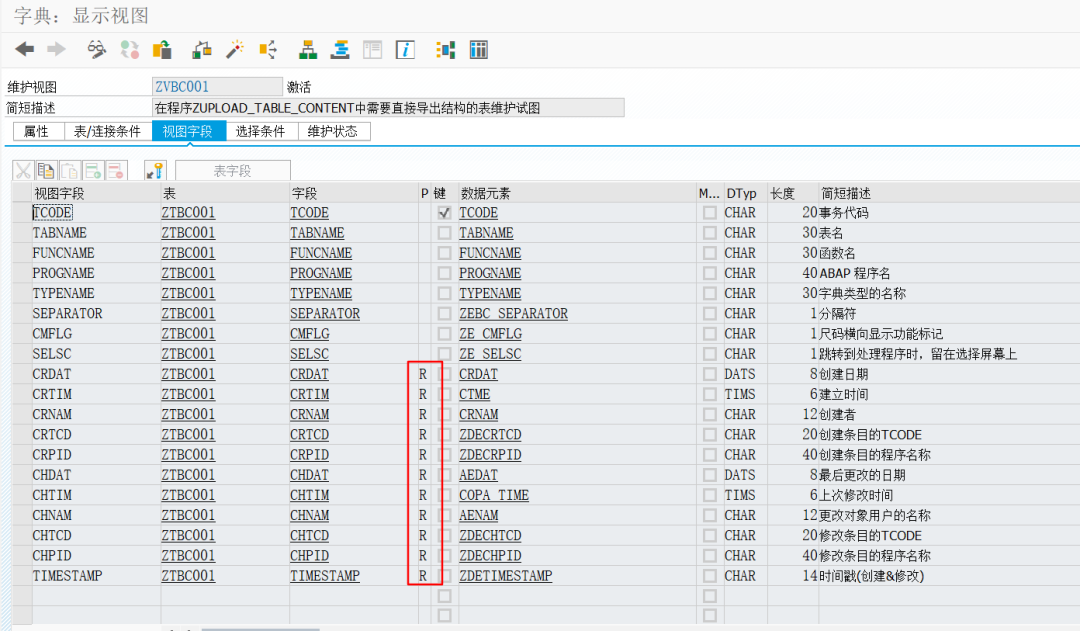The height and width of the screenshot is (631, 1080).
Task: Switch to the 维护状态 tab
Action: point(334,131)
